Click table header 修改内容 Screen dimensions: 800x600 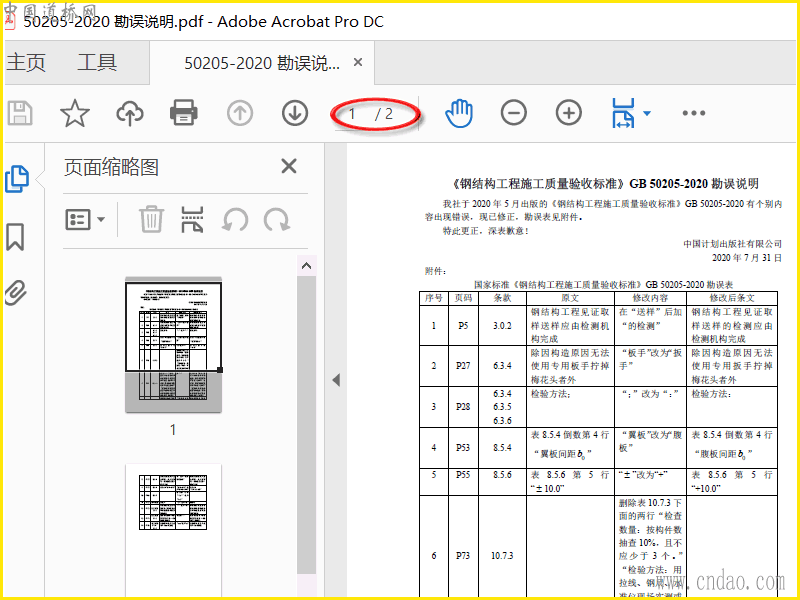click(651, 298)
